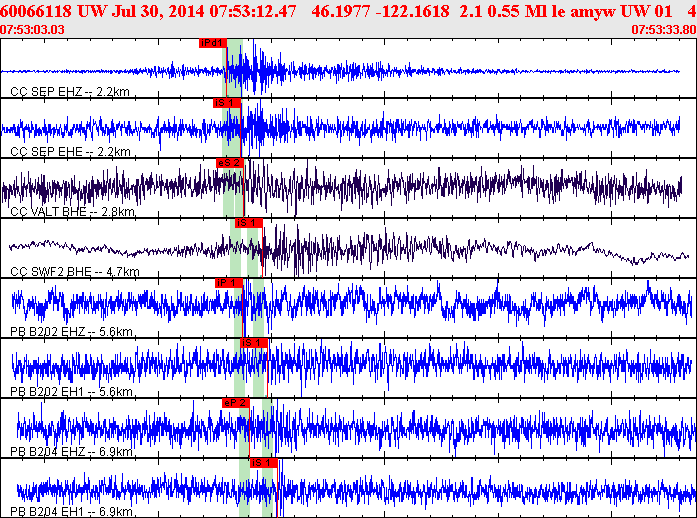This screenshot has height=518, width=697.
Task: Select the iS 1 pick flag on SWF2 BHE
Action: click(249, 223)
